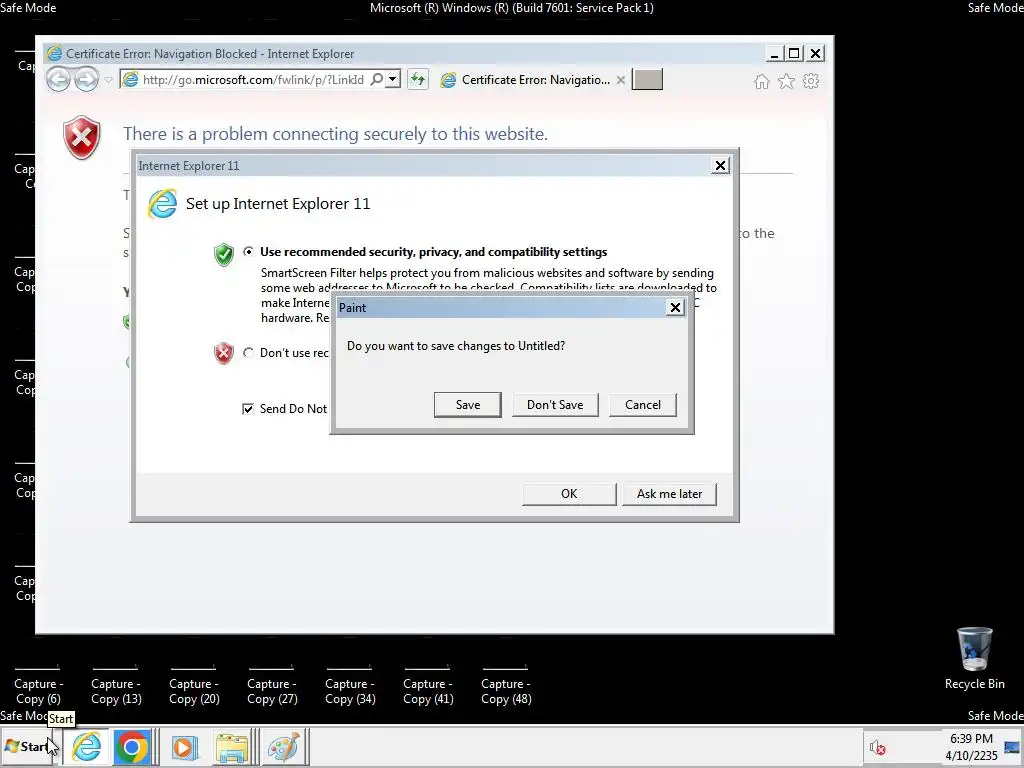Screen dimensions: 1024x768
Task: Click the network tray icon
Action: point(1013,746)
